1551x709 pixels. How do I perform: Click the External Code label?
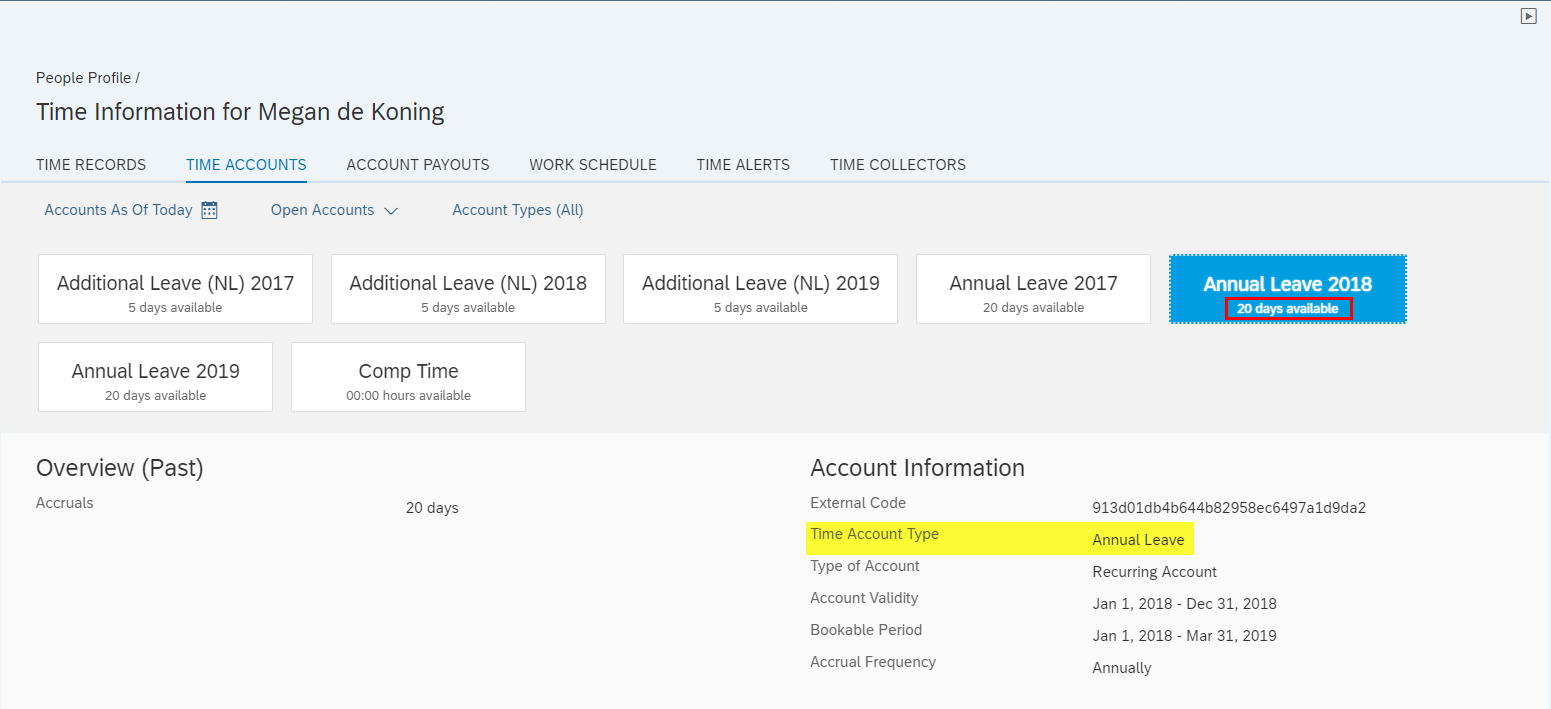(858, 503)
